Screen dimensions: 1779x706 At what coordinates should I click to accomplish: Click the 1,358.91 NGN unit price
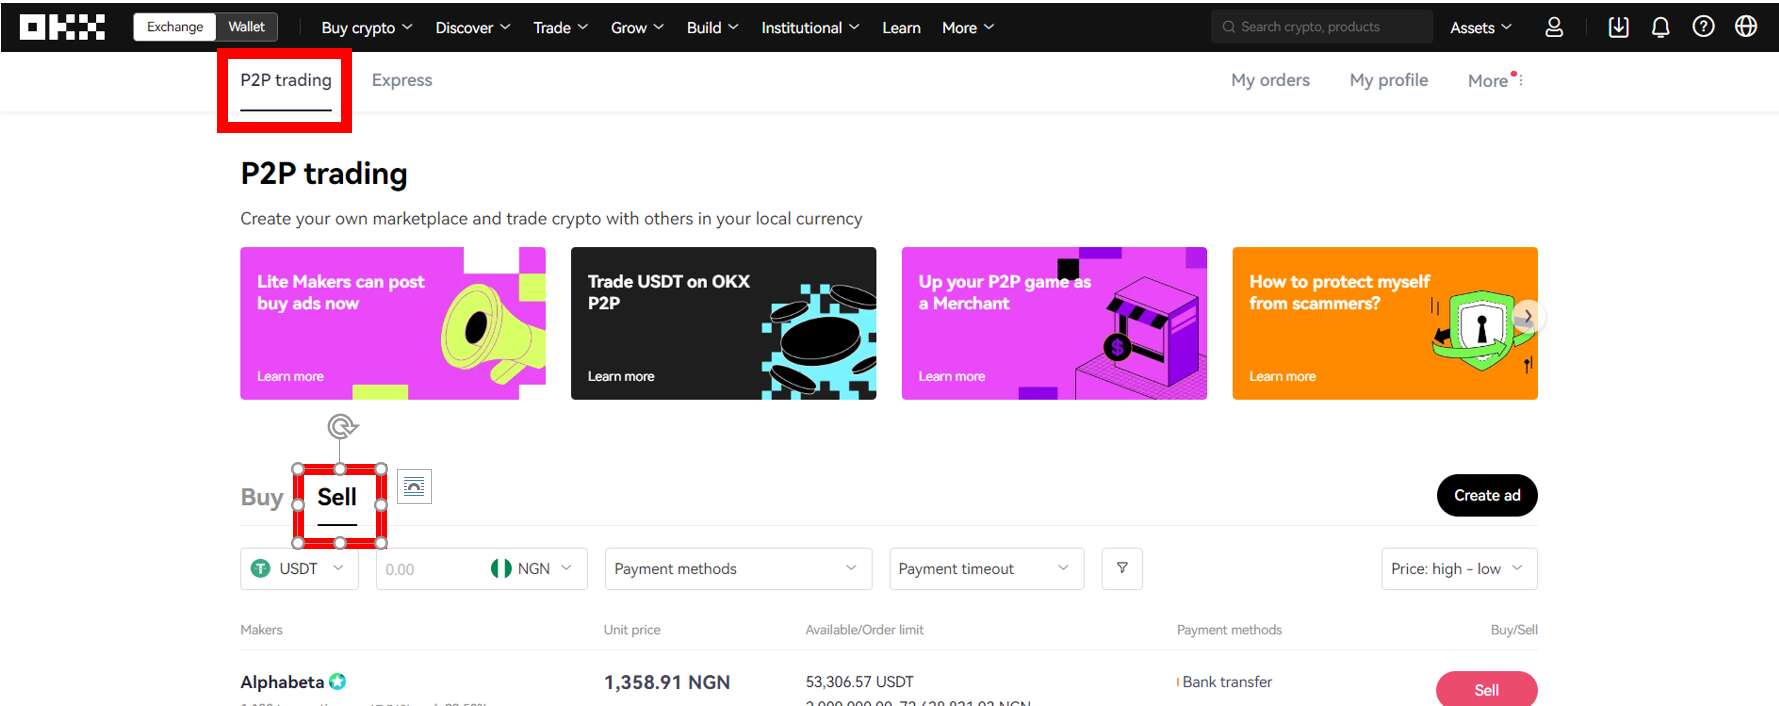click(x=667, y=682)
